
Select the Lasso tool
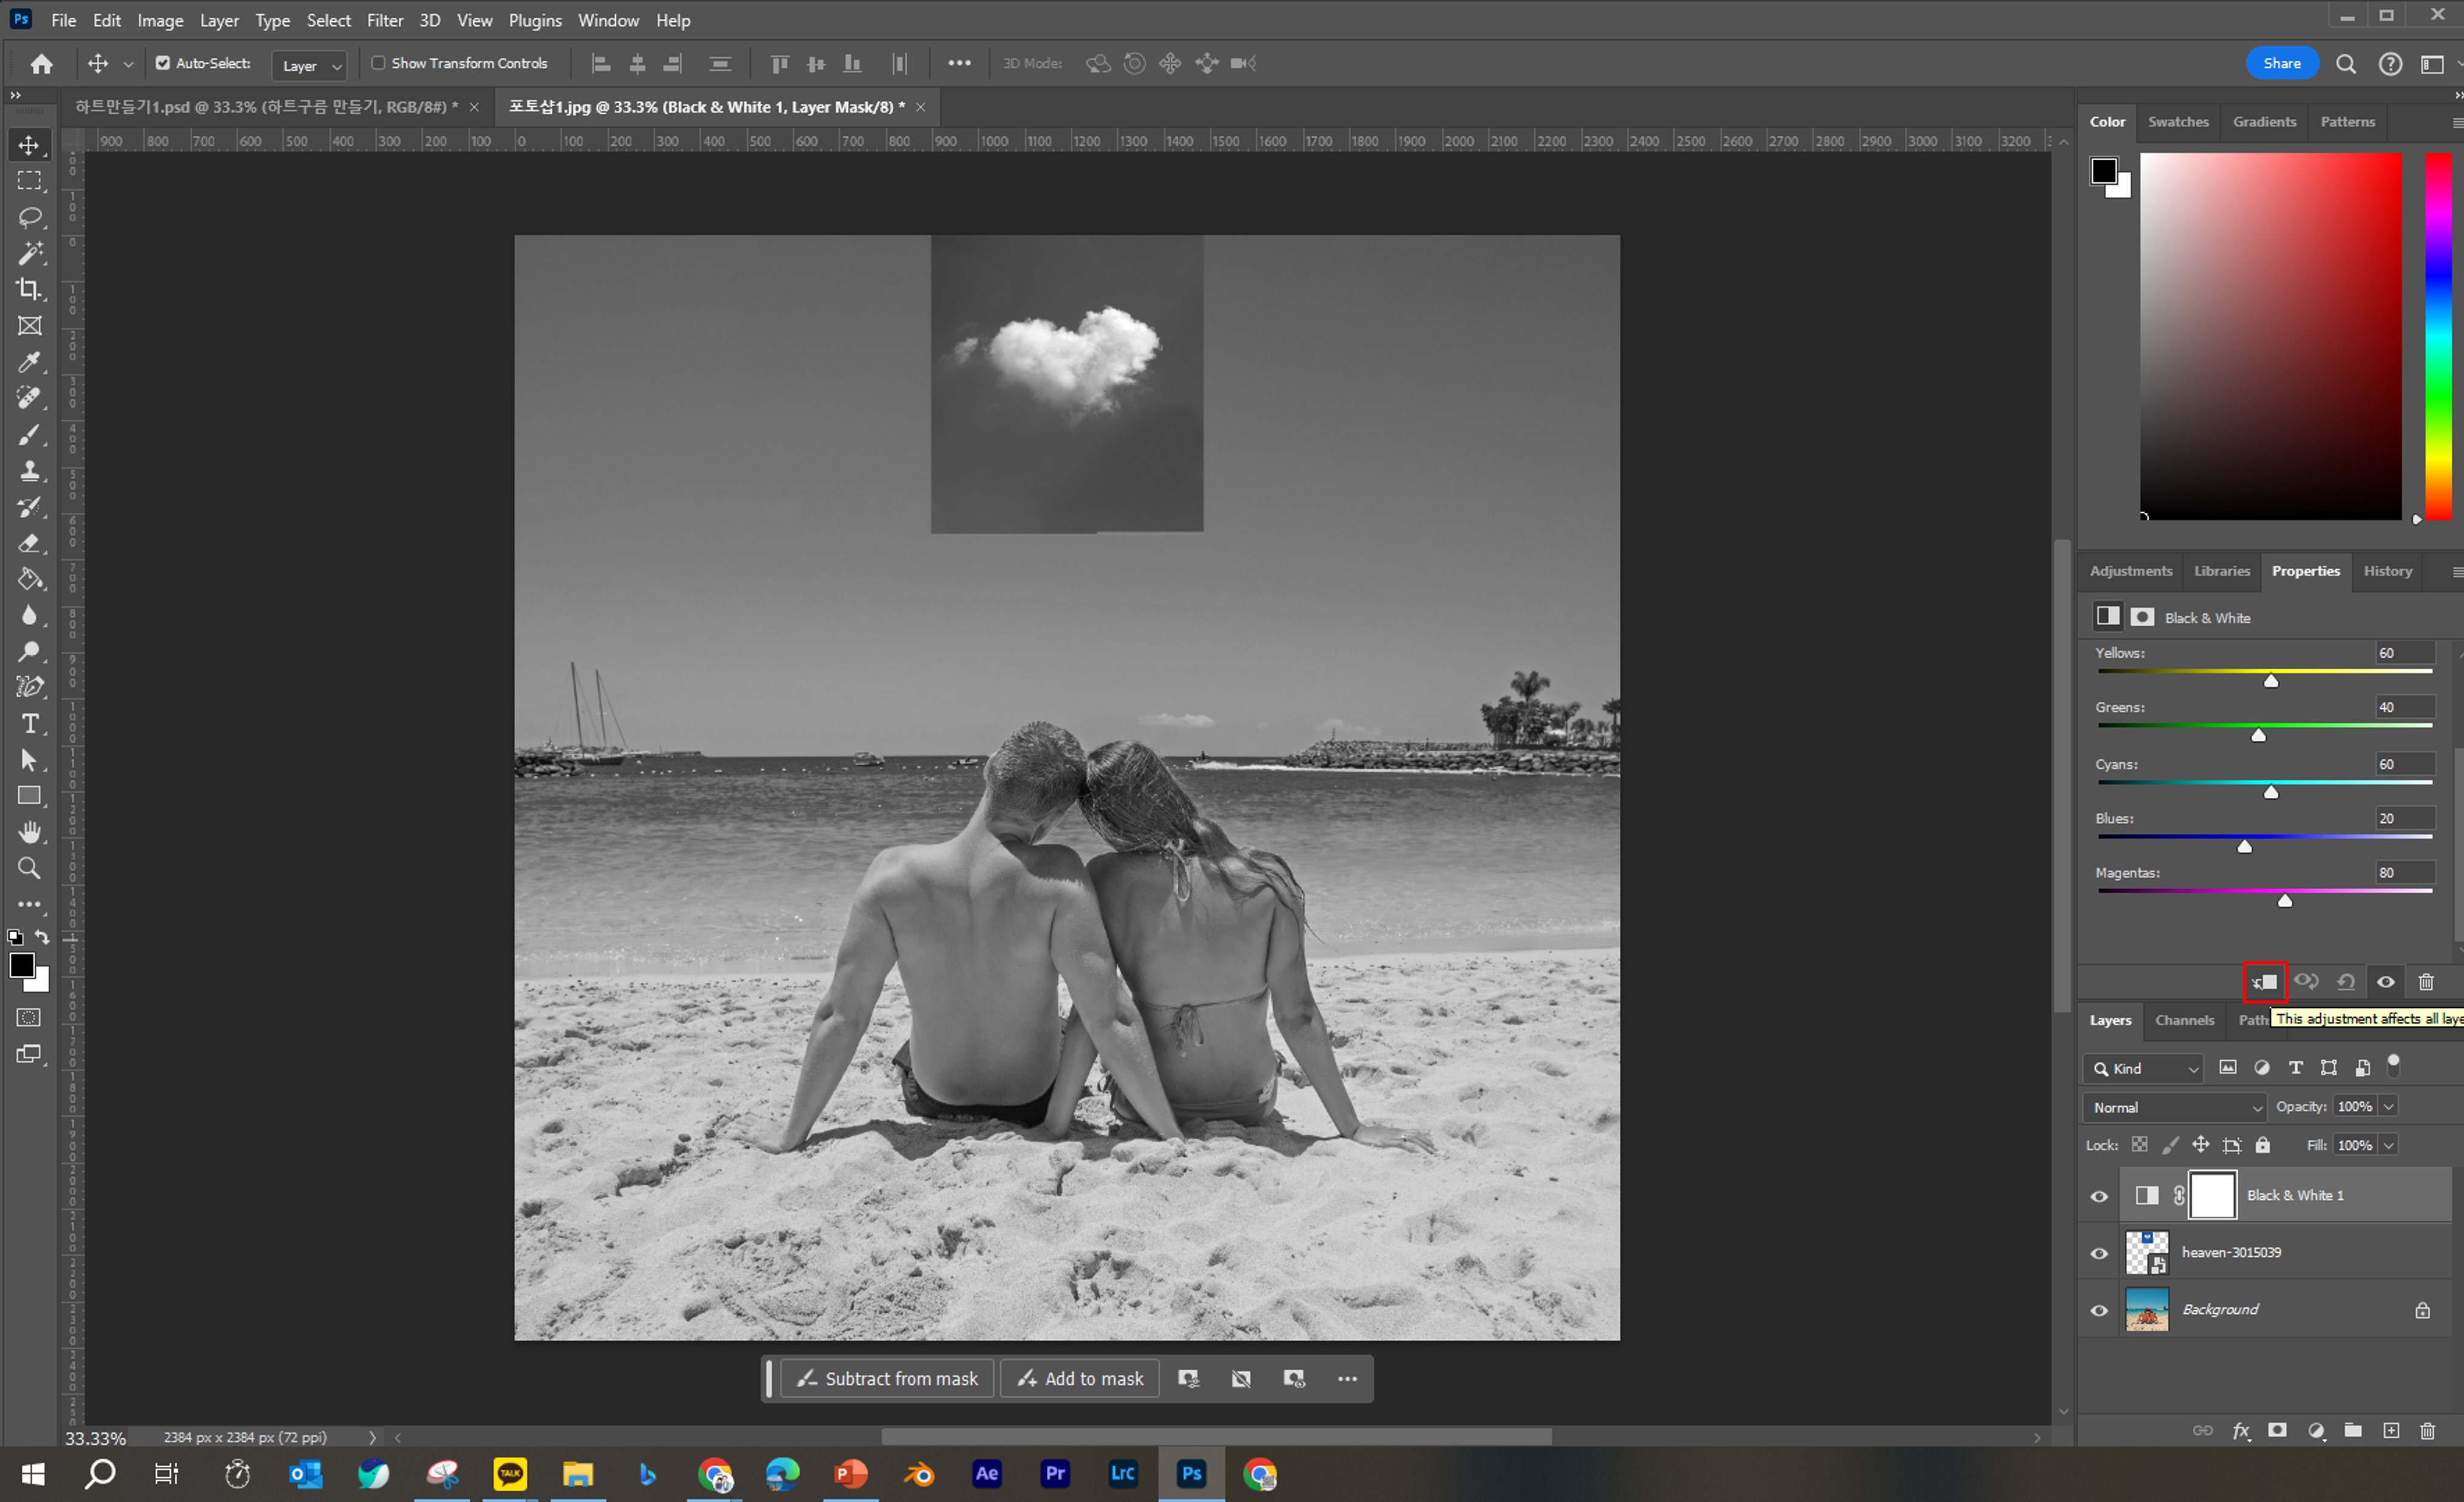click(x=30, y=217)
